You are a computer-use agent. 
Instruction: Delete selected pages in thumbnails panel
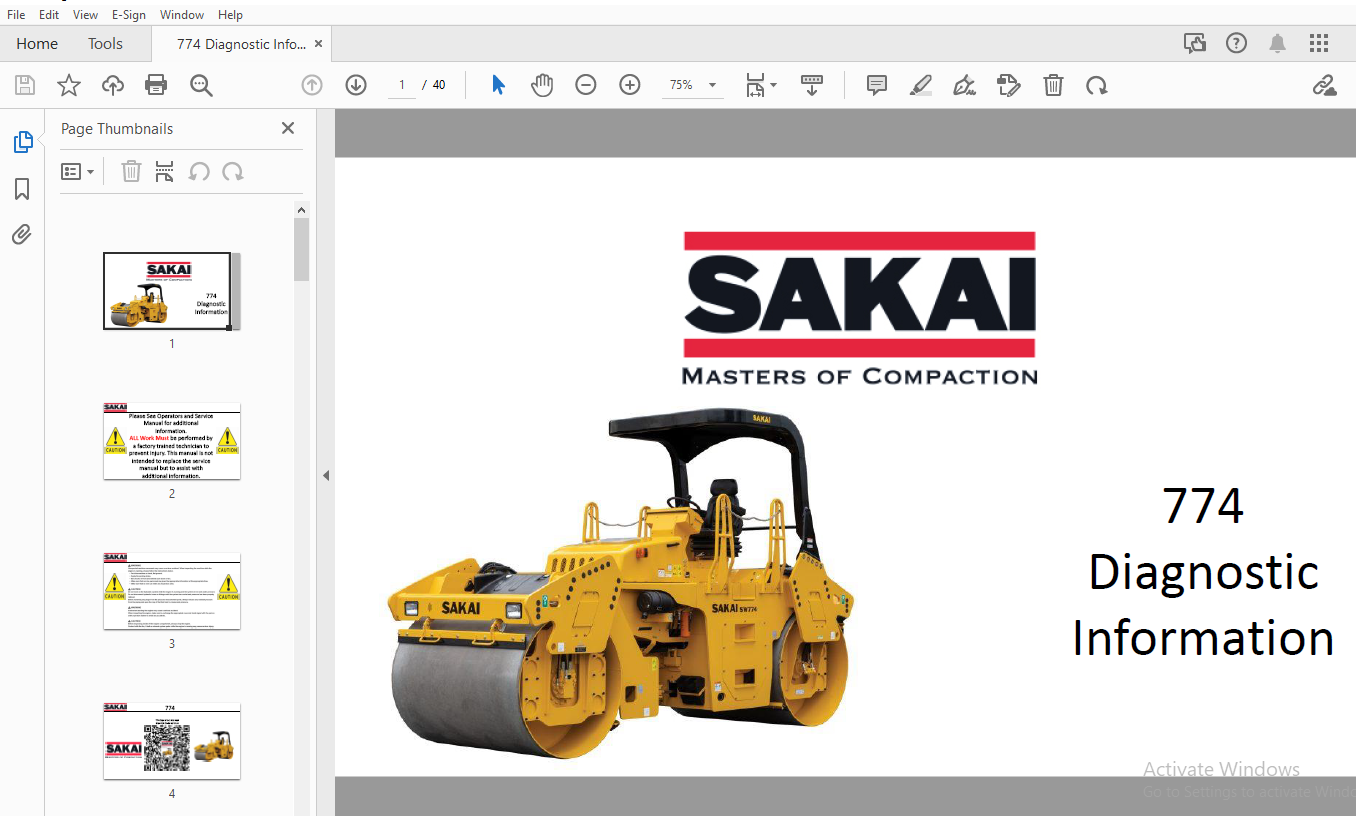pyautogui.click(x=131, y=172)
